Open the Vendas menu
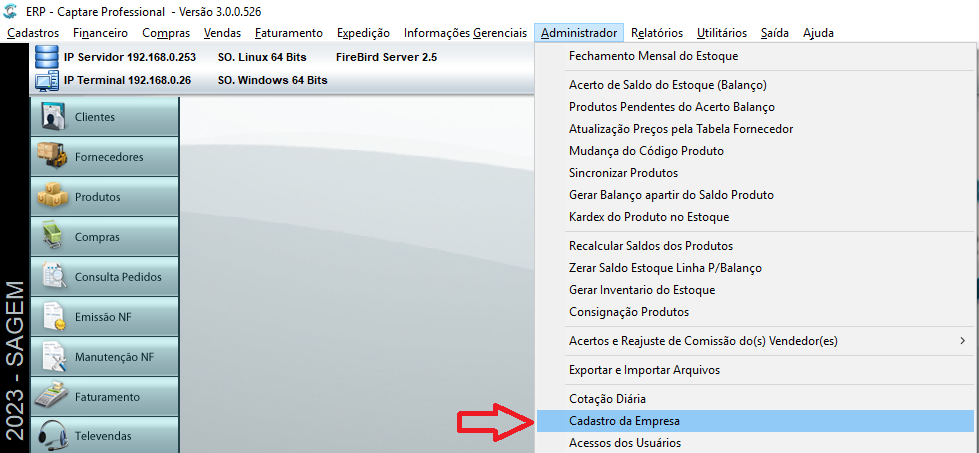 coord(222,33)
